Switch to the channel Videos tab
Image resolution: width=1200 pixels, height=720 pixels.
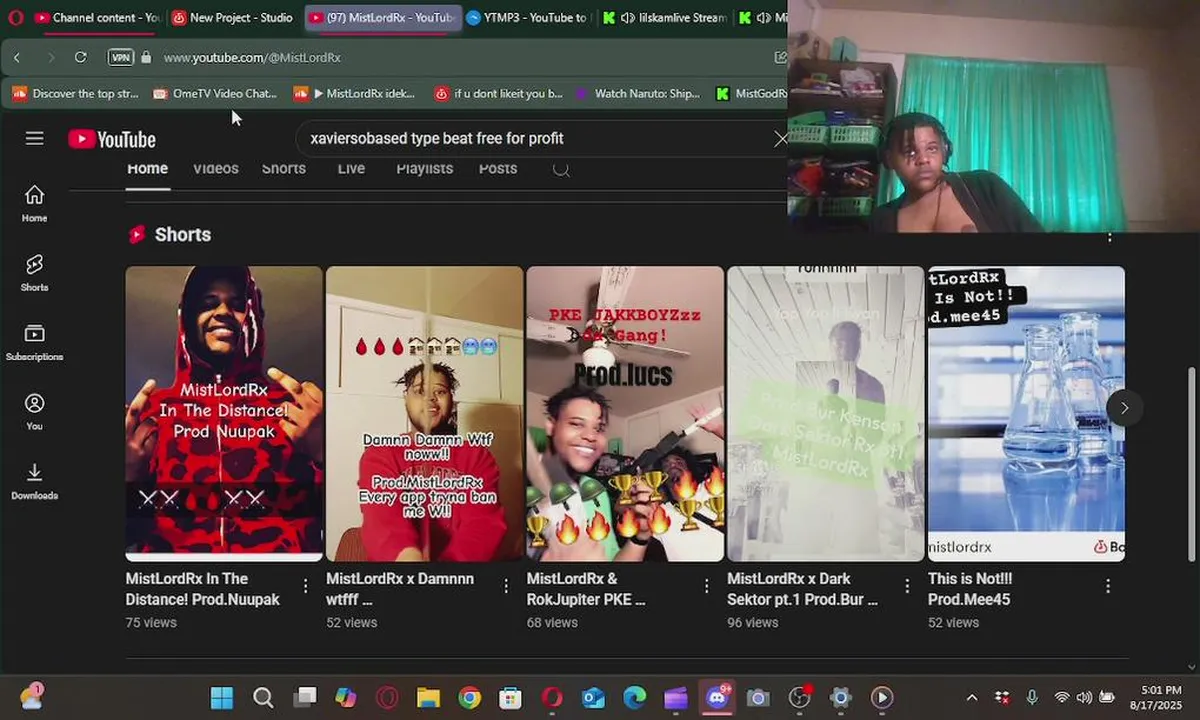coord(216,168)
